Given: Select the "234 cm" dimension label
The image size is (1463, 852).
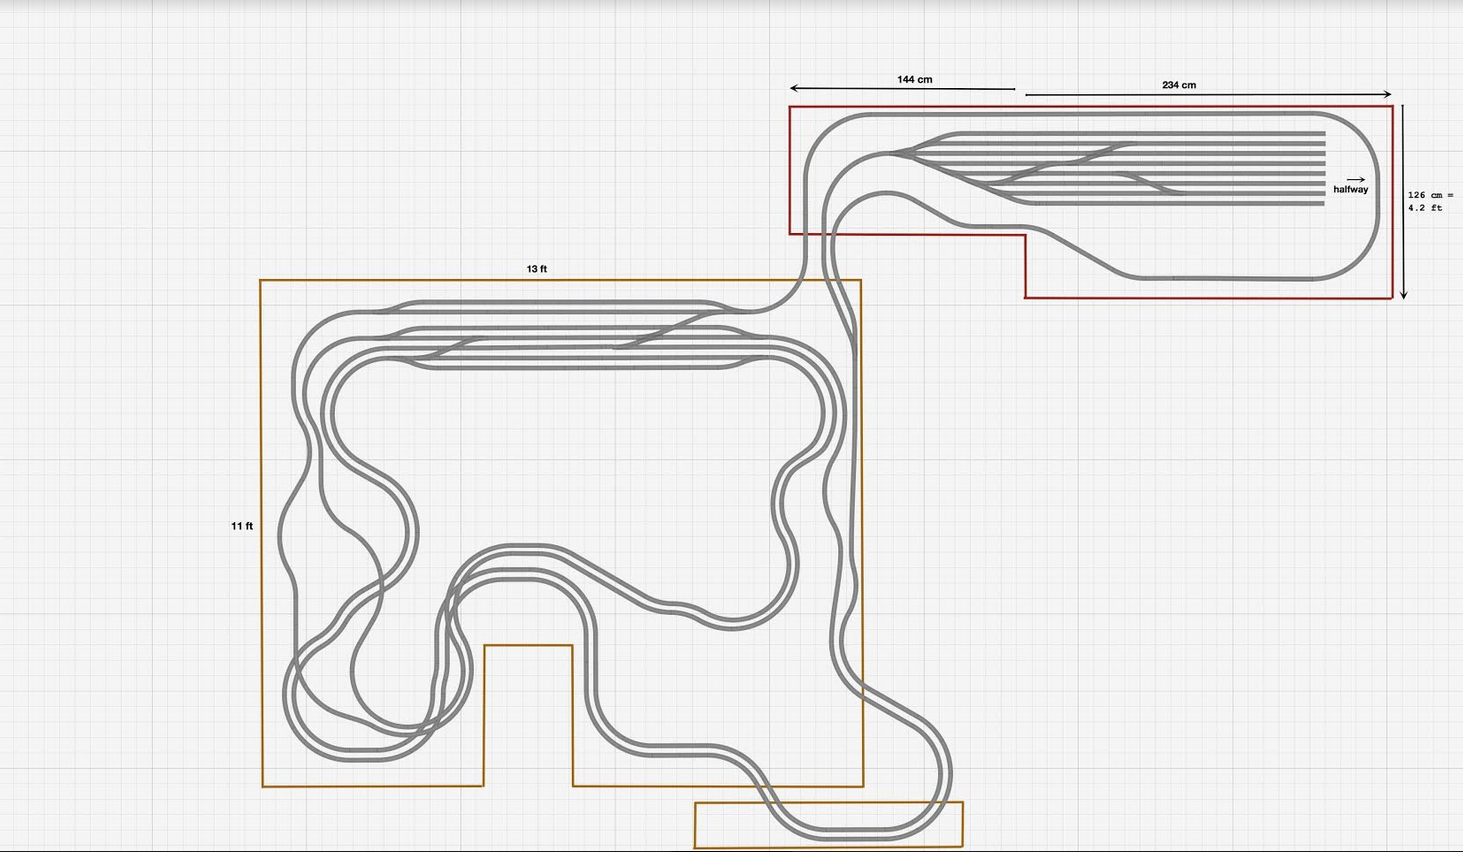Looking at the screenshot, I should click(1178, 85).
